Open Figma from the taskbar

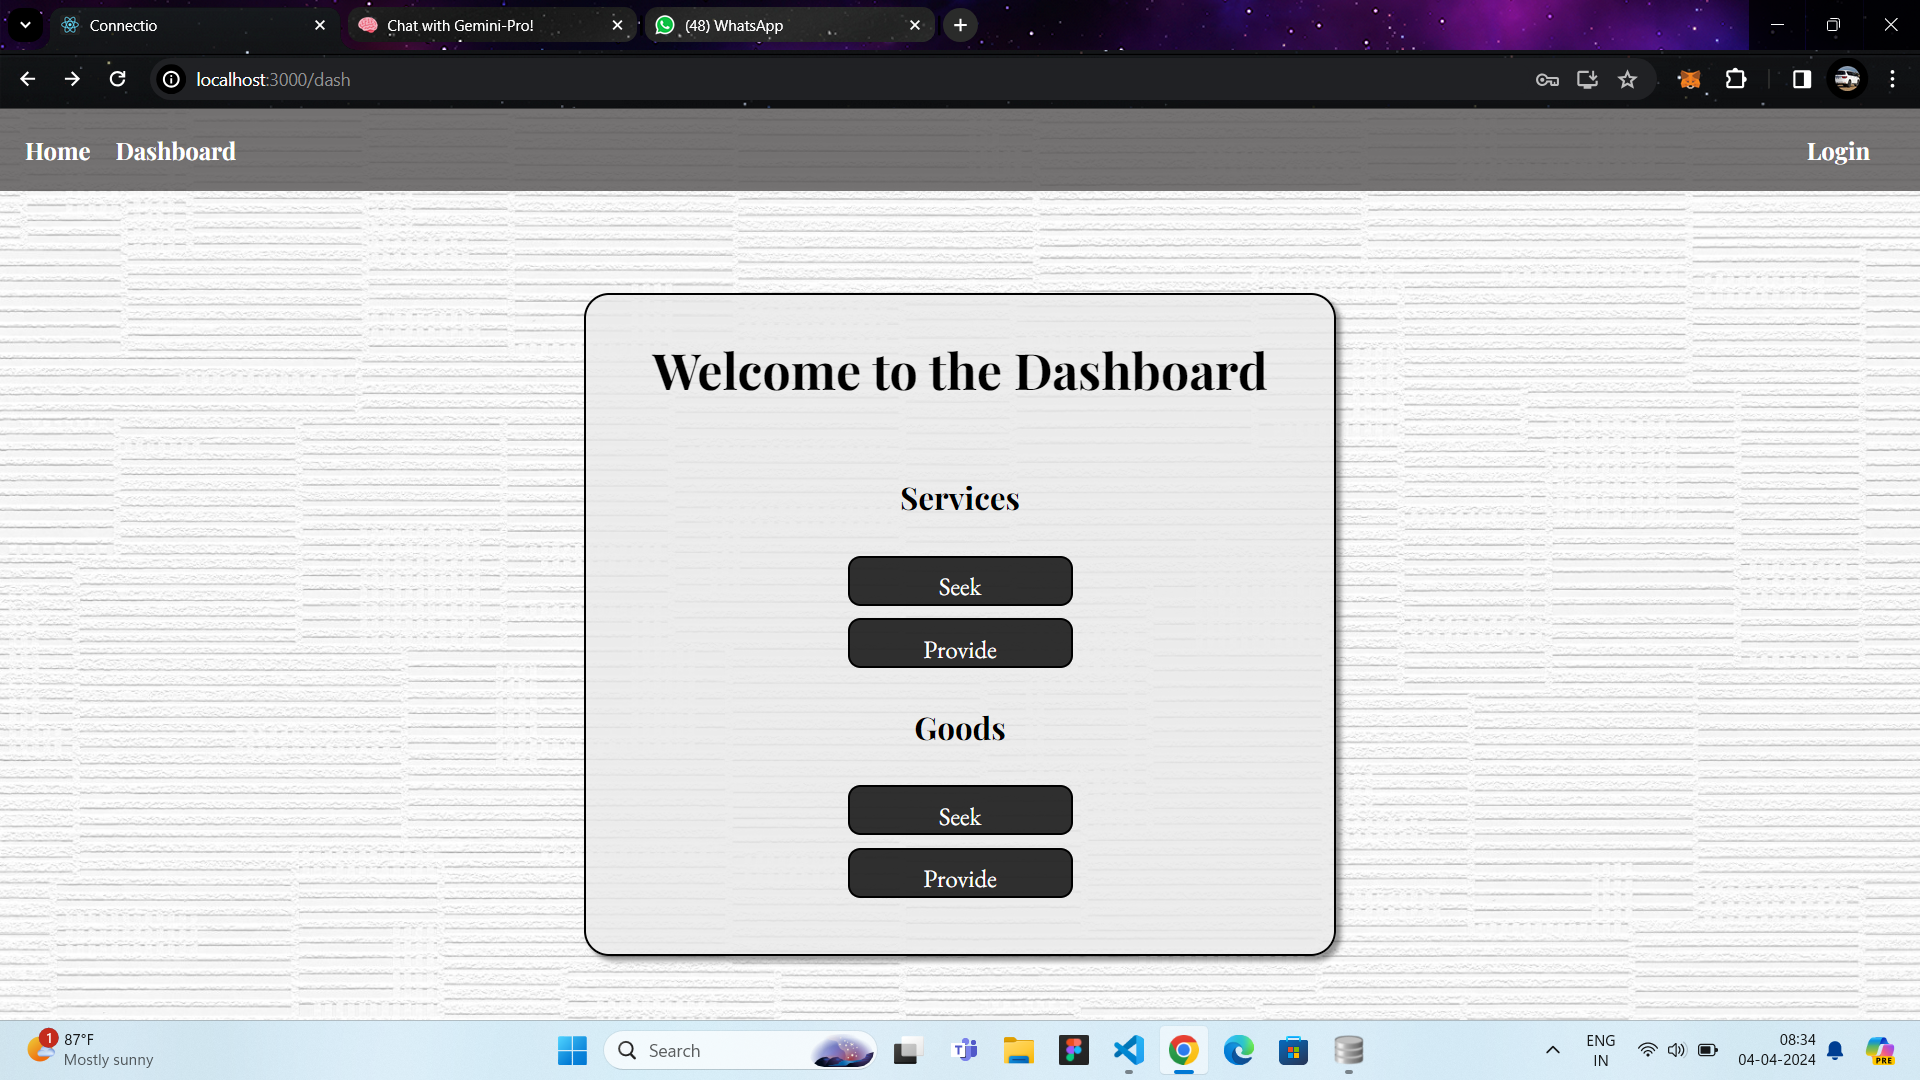click(x=1073, y=1050)
